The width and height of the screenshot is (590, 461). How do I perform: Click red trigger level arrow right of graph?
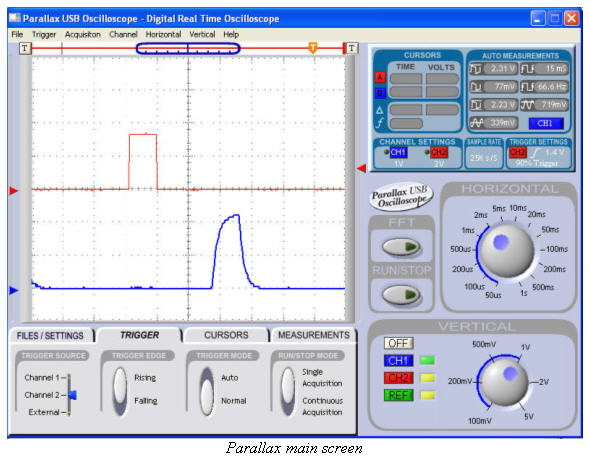[x=361, y=168]
